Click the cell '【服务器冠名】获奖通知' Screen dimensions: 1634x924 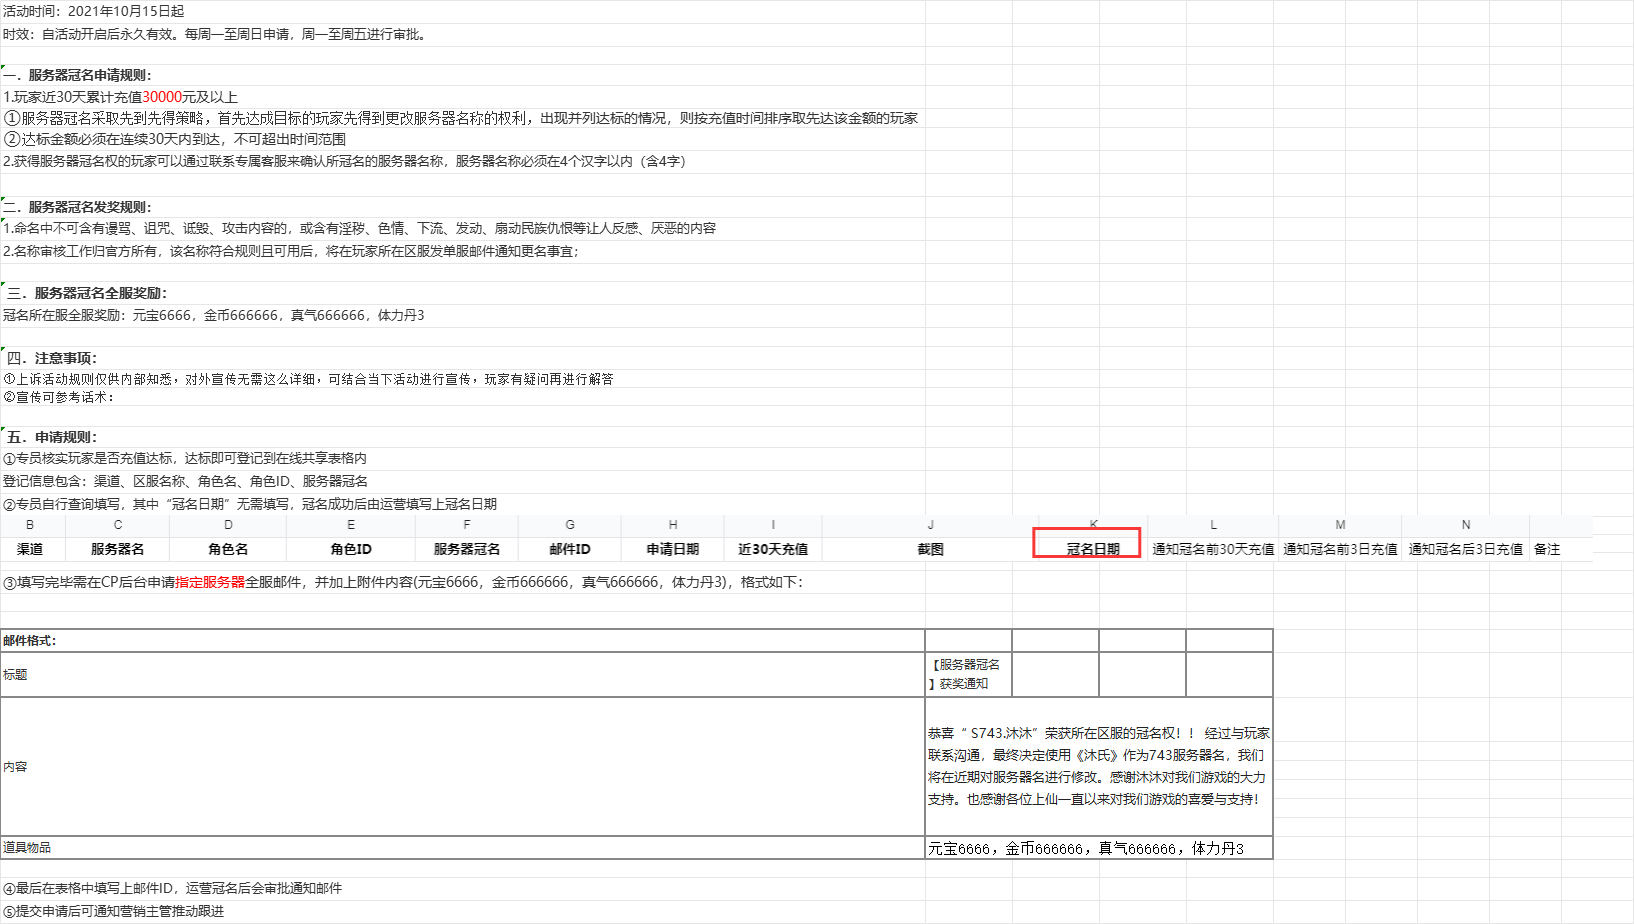point(968,675)
